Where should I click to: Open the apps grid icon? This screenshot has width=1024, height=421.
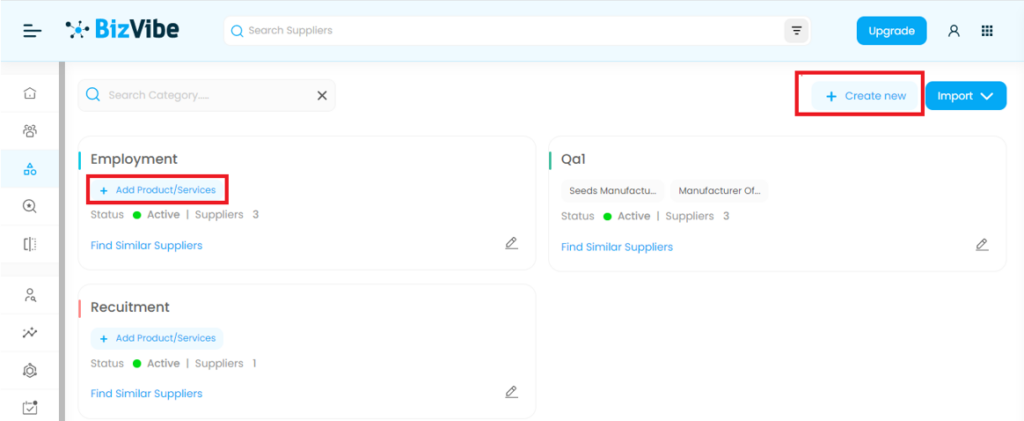click(987, 31)
